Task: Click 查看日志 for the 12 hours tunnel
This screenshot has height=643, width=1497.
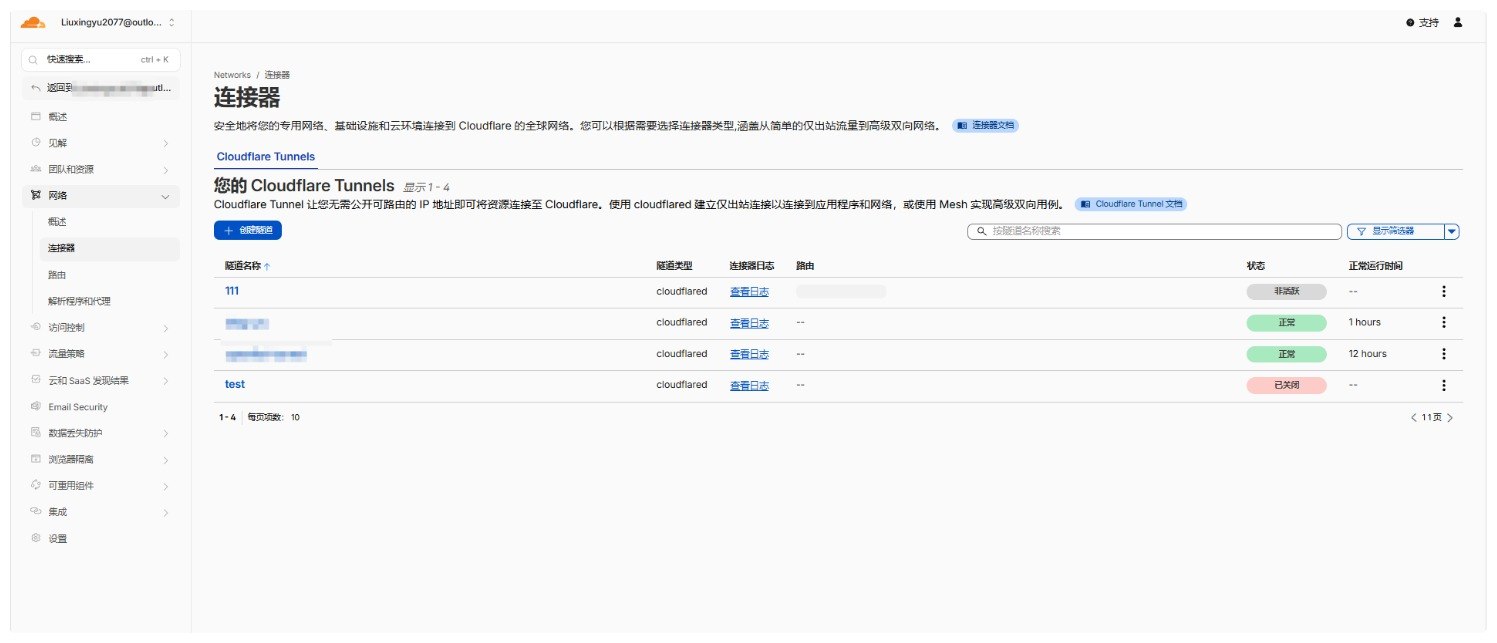Action: pyautogui.click(x=749, y=354)
